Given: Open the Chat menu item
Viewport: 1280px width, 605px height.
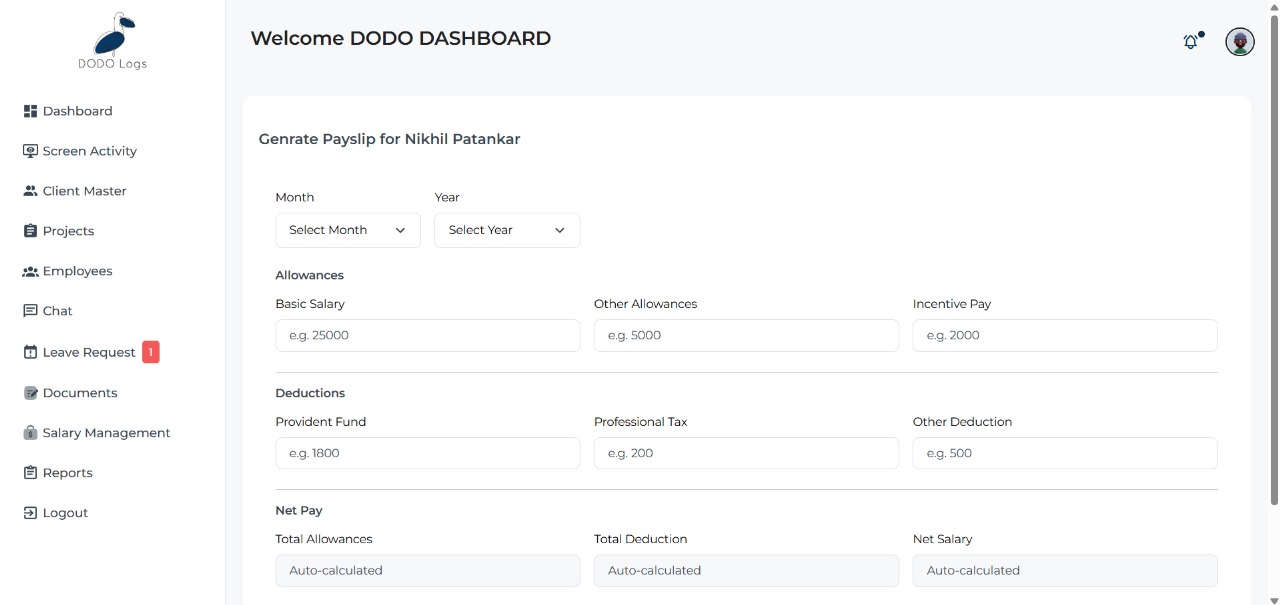Looking at the screenshot, I should point(57,311).
